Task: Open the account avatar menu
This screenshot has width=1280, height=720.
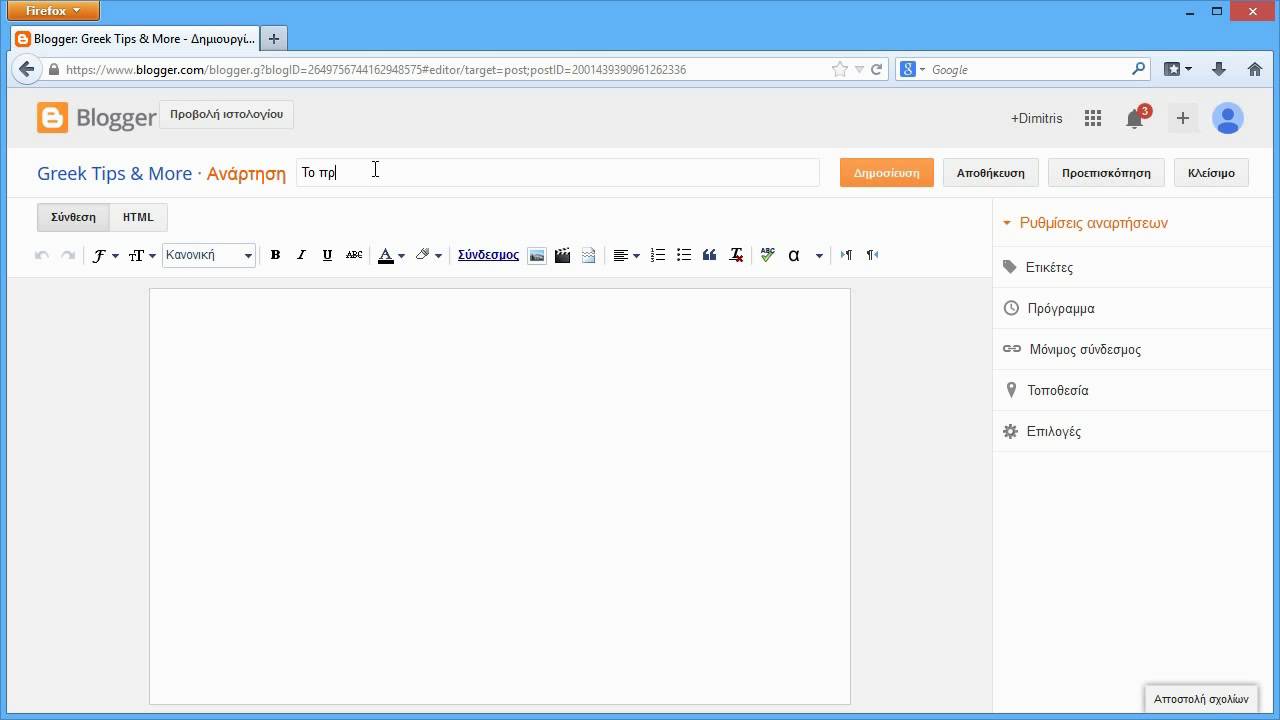Action: pyautogui.click(x=1227, y=118)
